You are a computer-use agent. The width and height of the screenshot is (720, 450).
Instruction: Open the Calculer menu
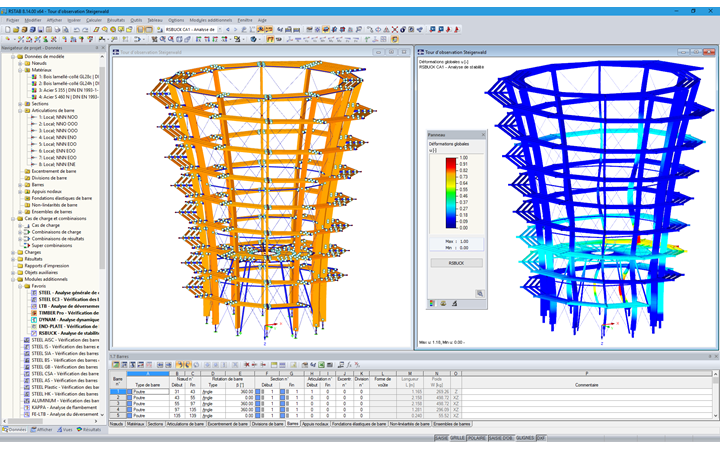click(94, 20)
